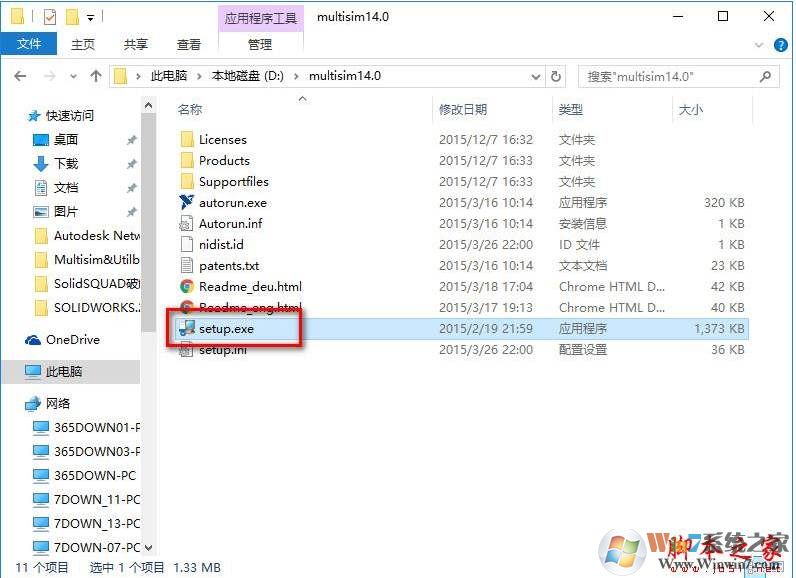Sort by the 修改日期 column header
Viewport: 796px width, 578px height.
point(462,109)
